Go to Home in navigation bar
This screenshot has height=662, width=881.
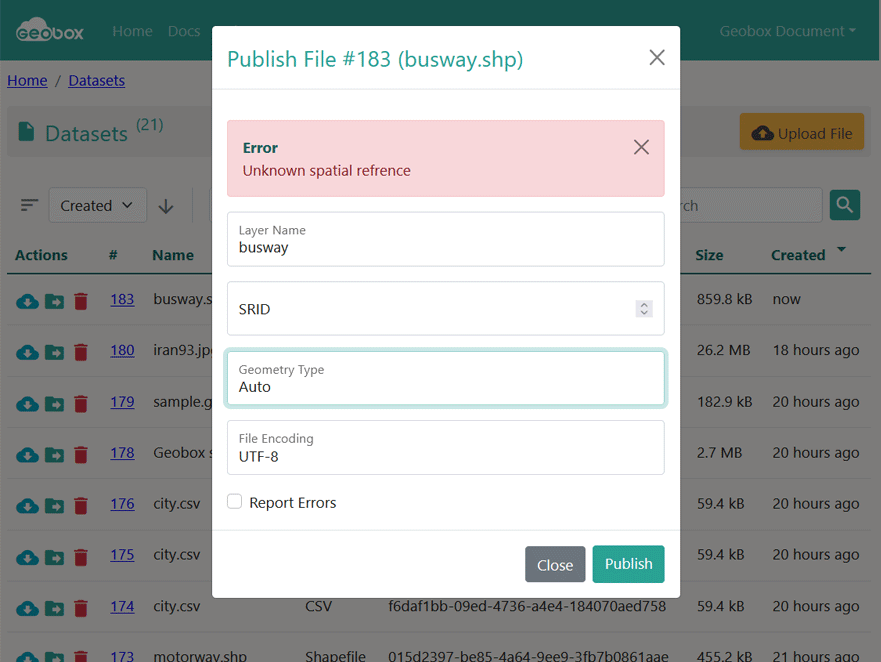coord(132,31)
